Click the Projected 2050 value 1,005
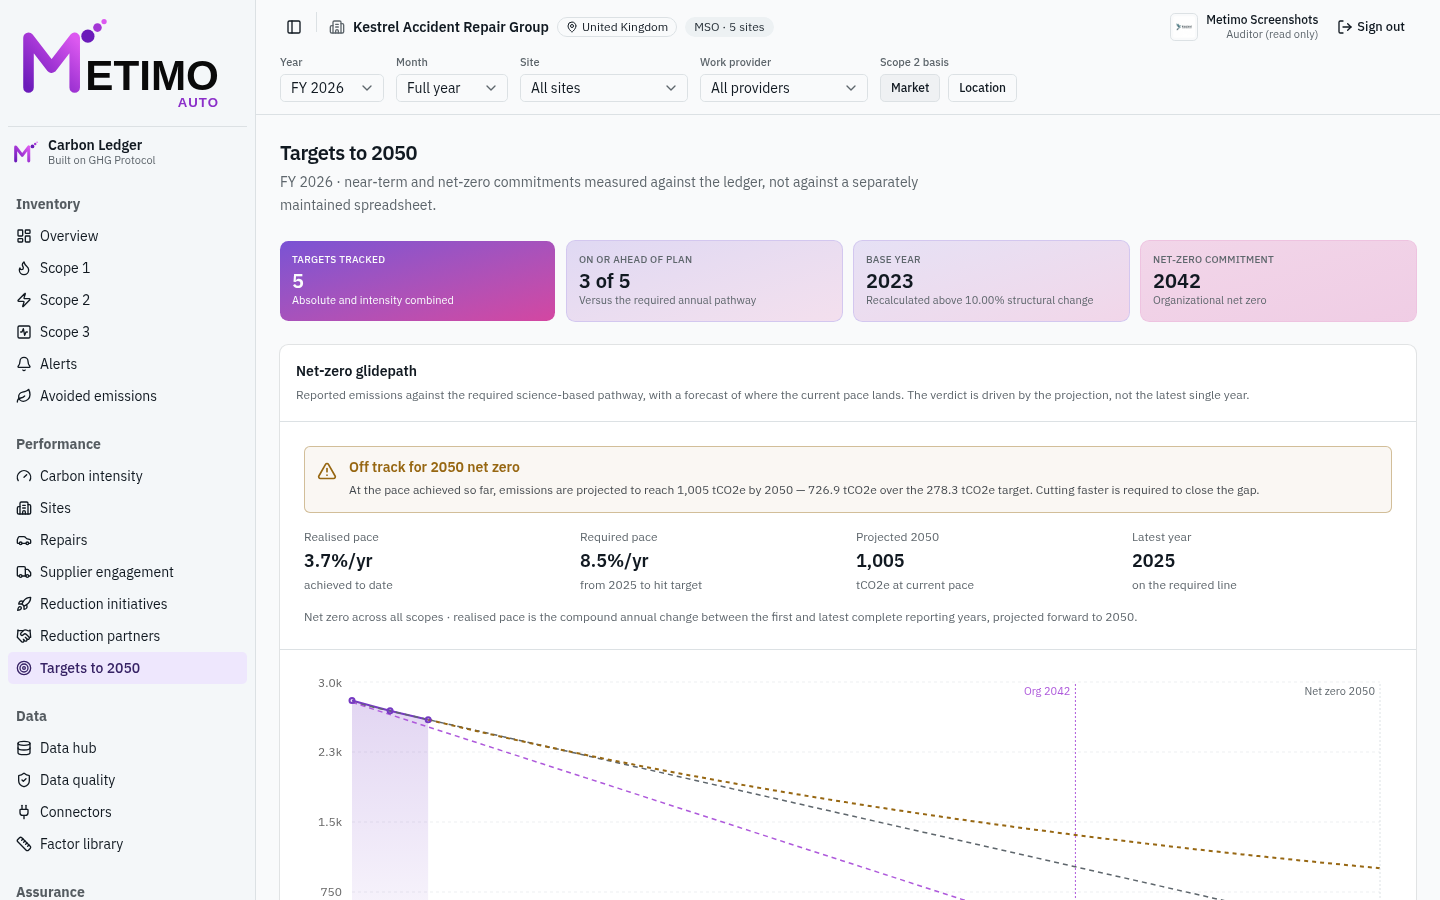1440x900 pixels. 880,561
